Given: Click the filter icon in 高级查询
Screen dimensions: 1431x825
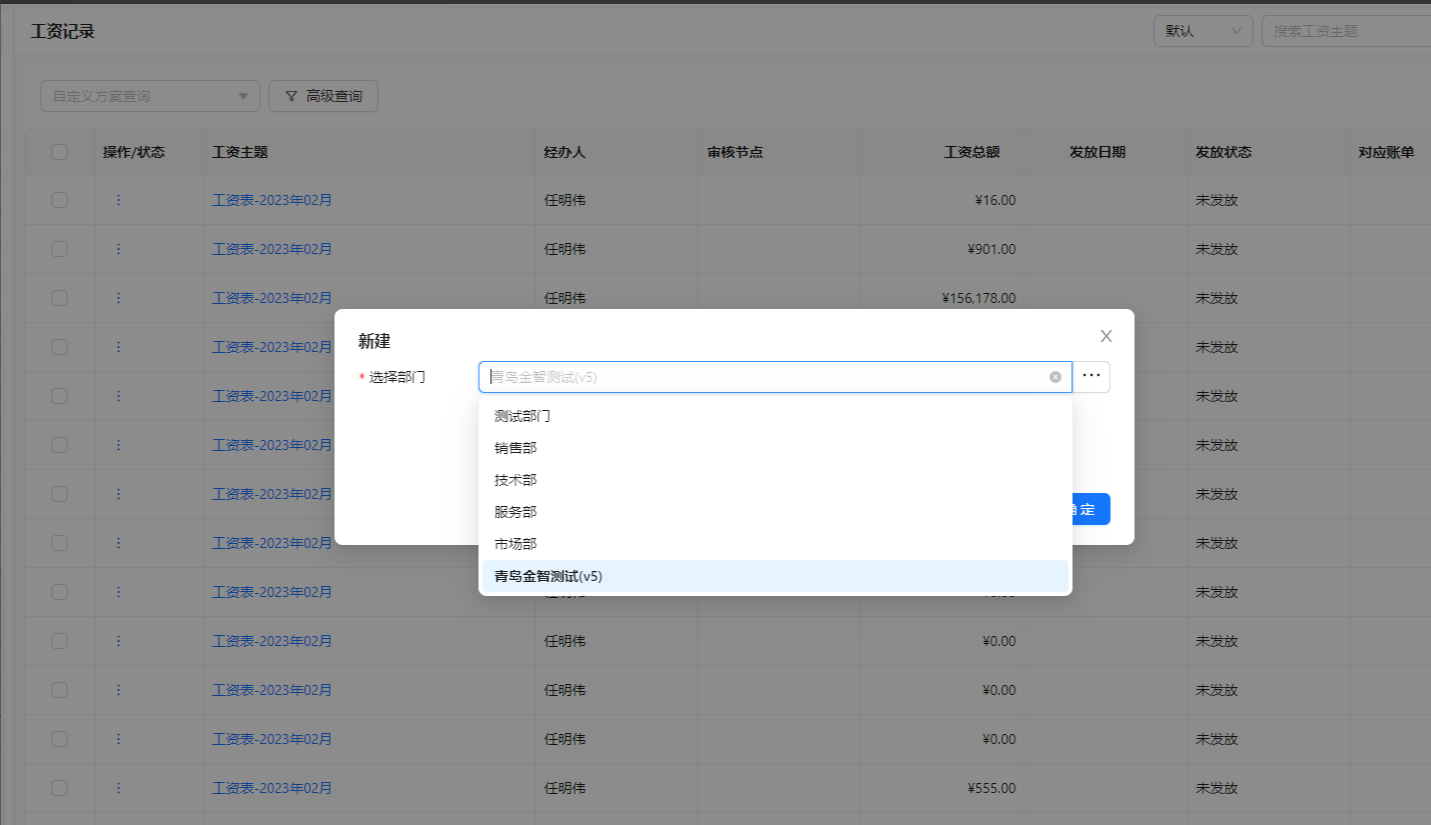Looking at the screenshot, I should click(291, 96).
